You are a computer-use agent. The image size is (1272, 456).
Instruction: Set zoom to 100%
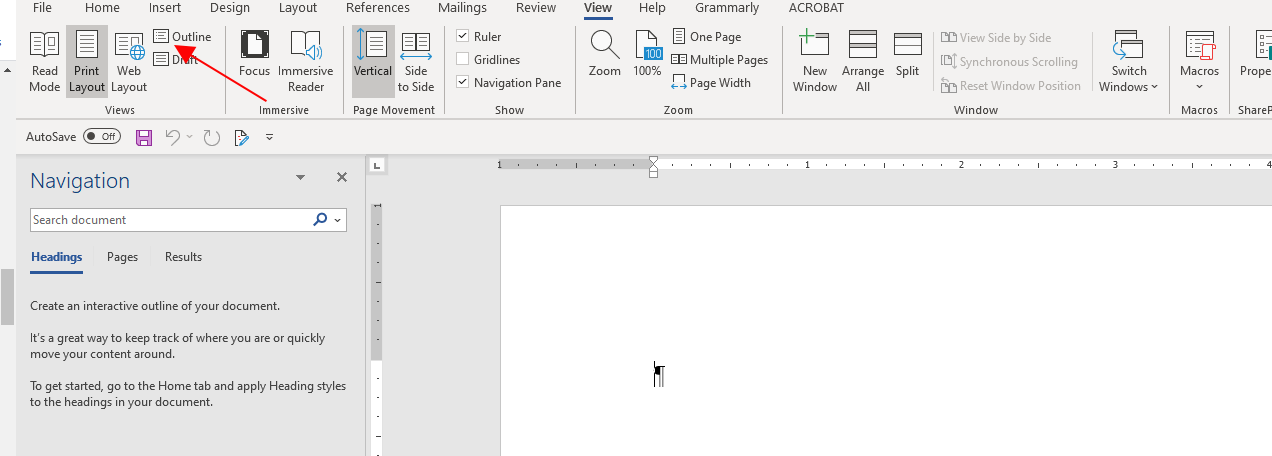click(648, 54)
